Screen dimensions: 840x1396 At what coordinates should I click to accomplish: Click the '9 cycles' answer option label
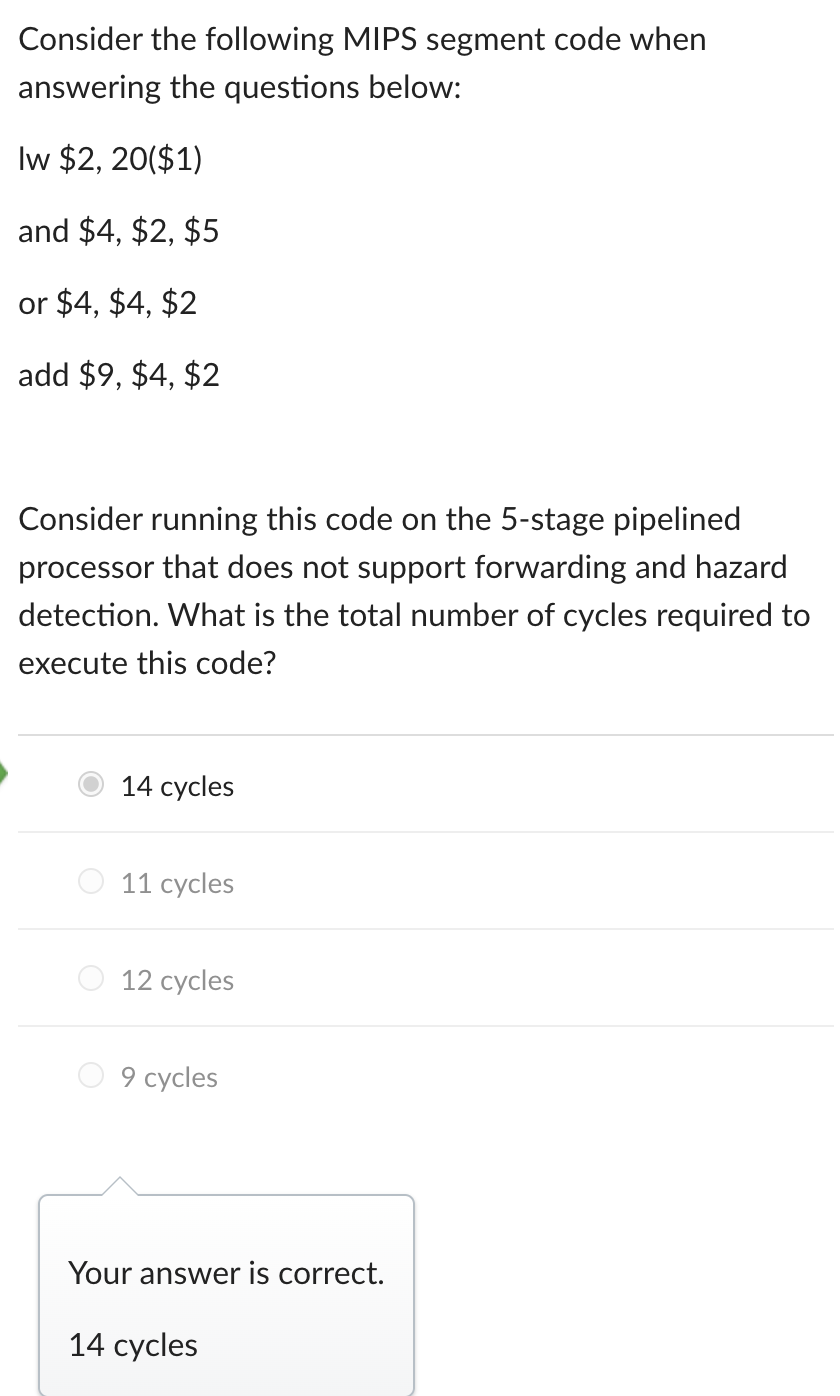coord(169,1078)
